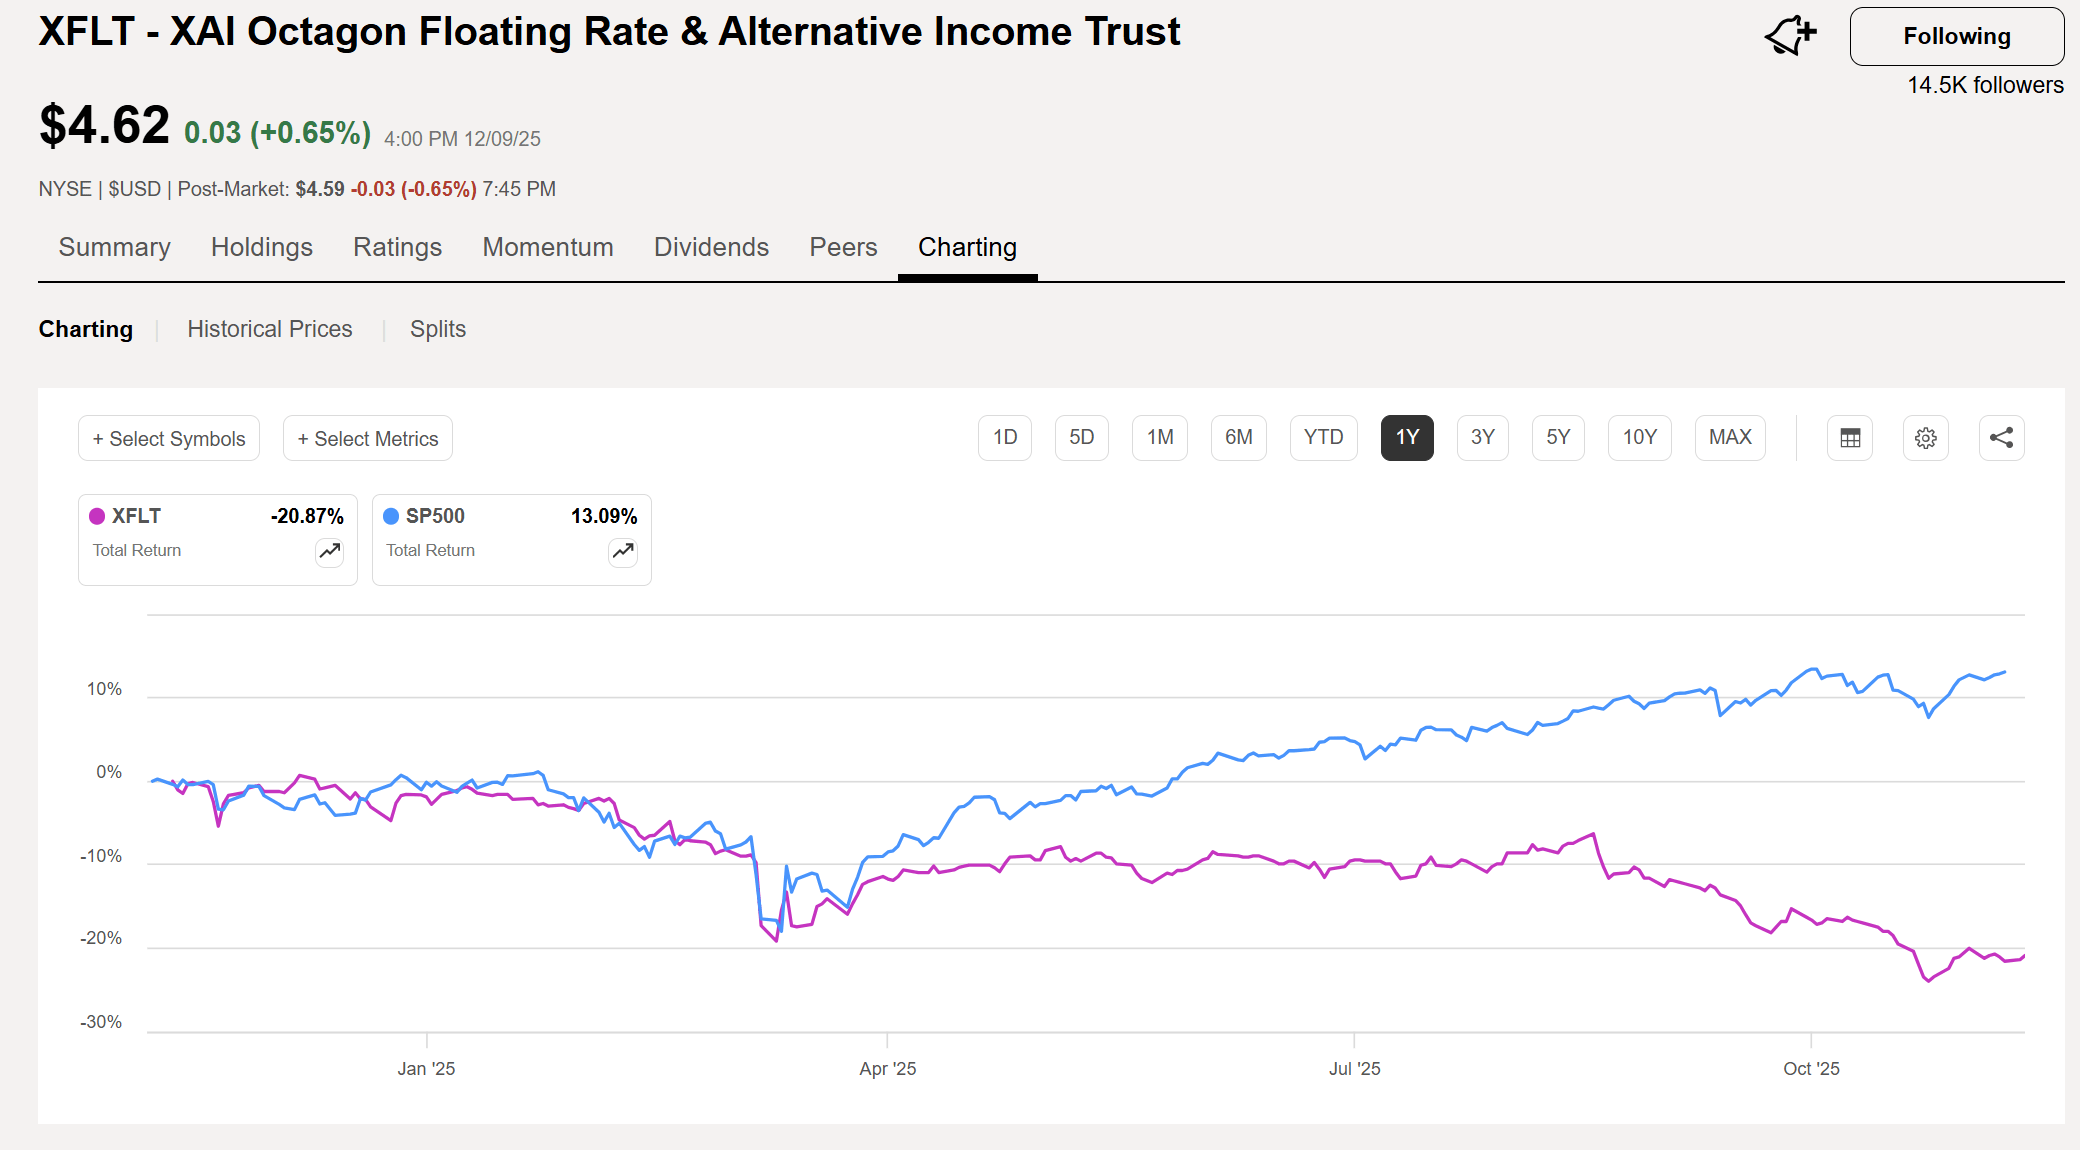Open the Select Metrics picker
The width and height of the screenshot is (2080, 1150).
click(x=367, y=437)
